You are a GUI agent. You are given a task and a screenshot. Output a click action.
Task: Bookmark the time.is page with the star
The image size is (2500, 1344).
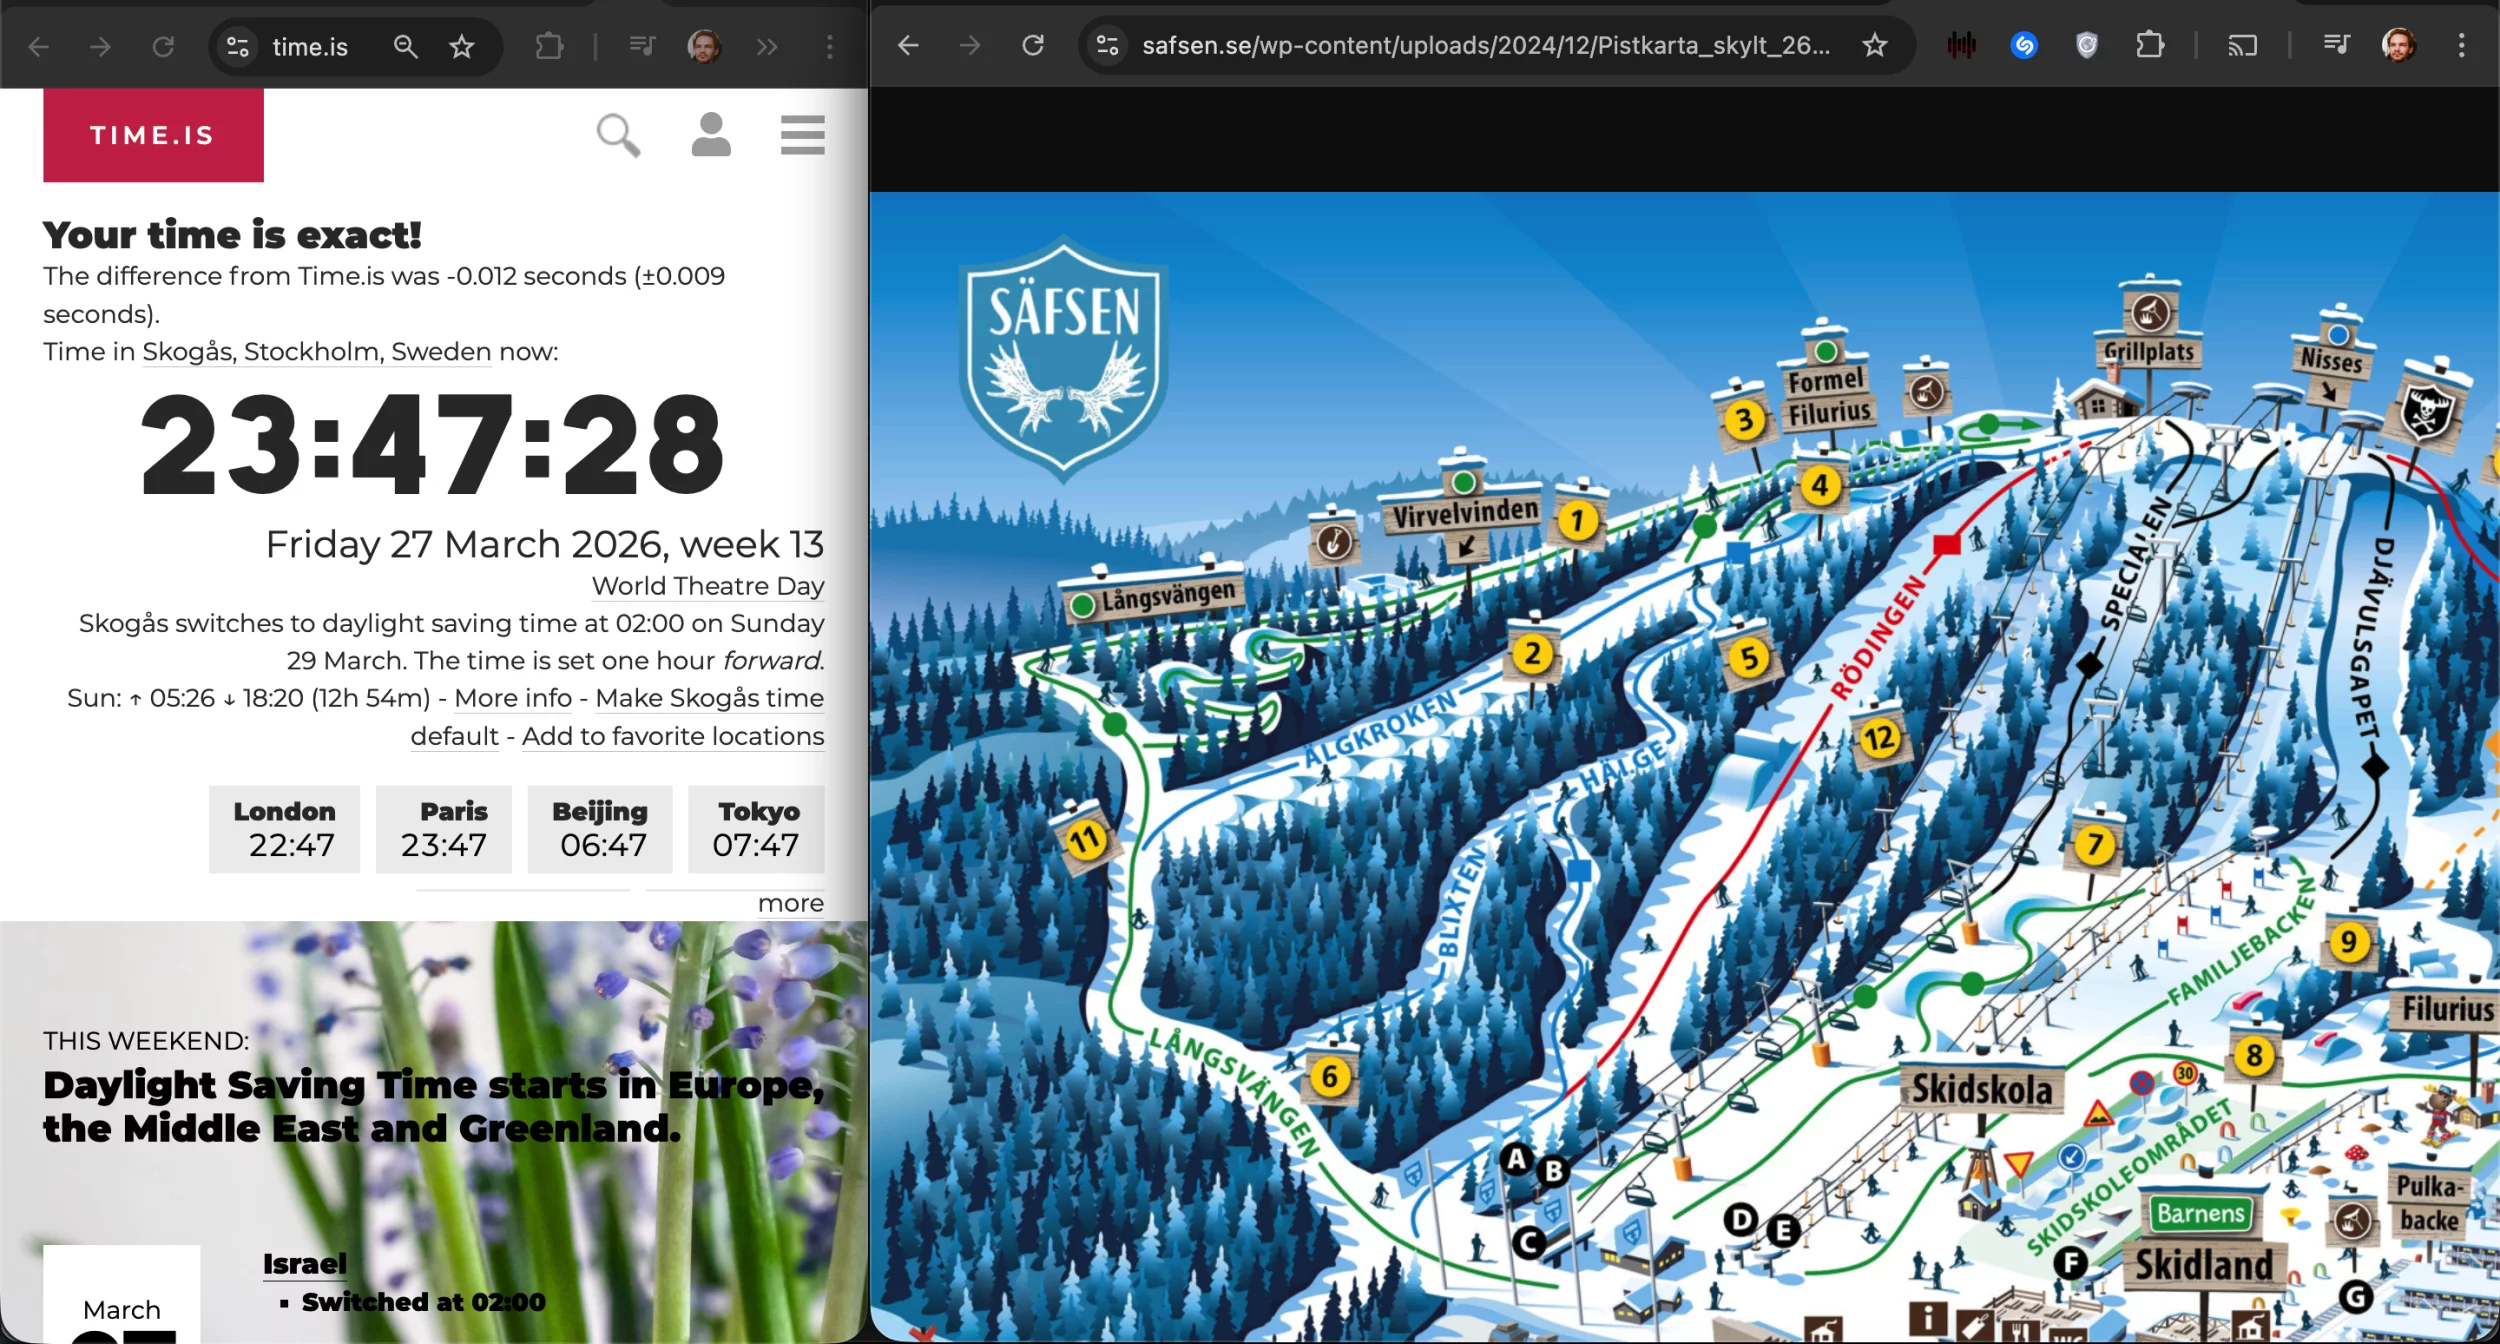tap(461, 46)
